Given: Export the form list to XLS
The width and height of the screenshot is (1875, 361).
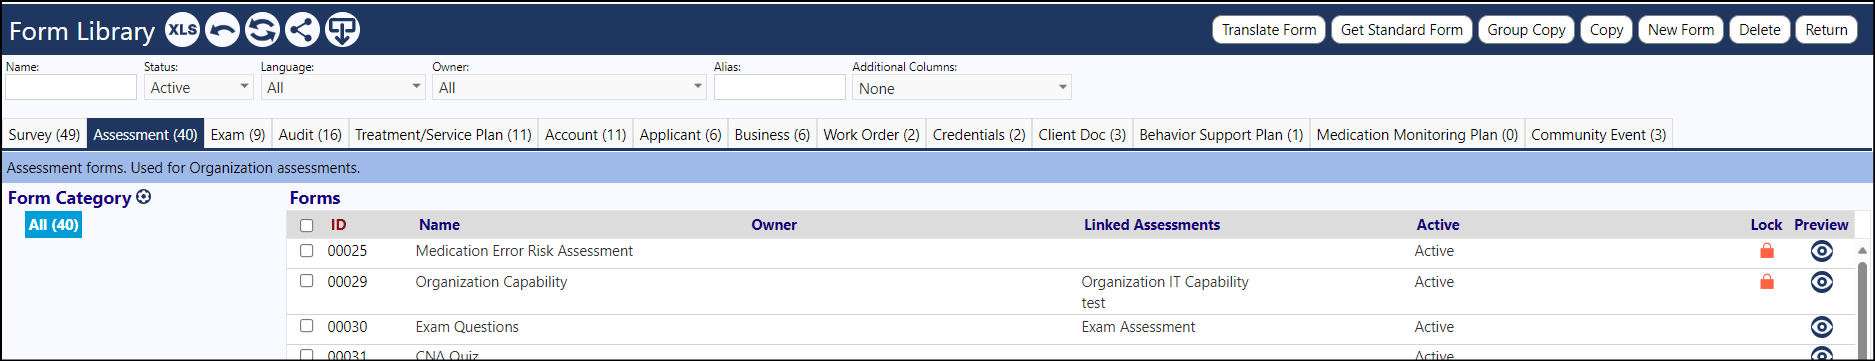Looking at the screenshot, I should pyautogui.click(x=182, y=30).
